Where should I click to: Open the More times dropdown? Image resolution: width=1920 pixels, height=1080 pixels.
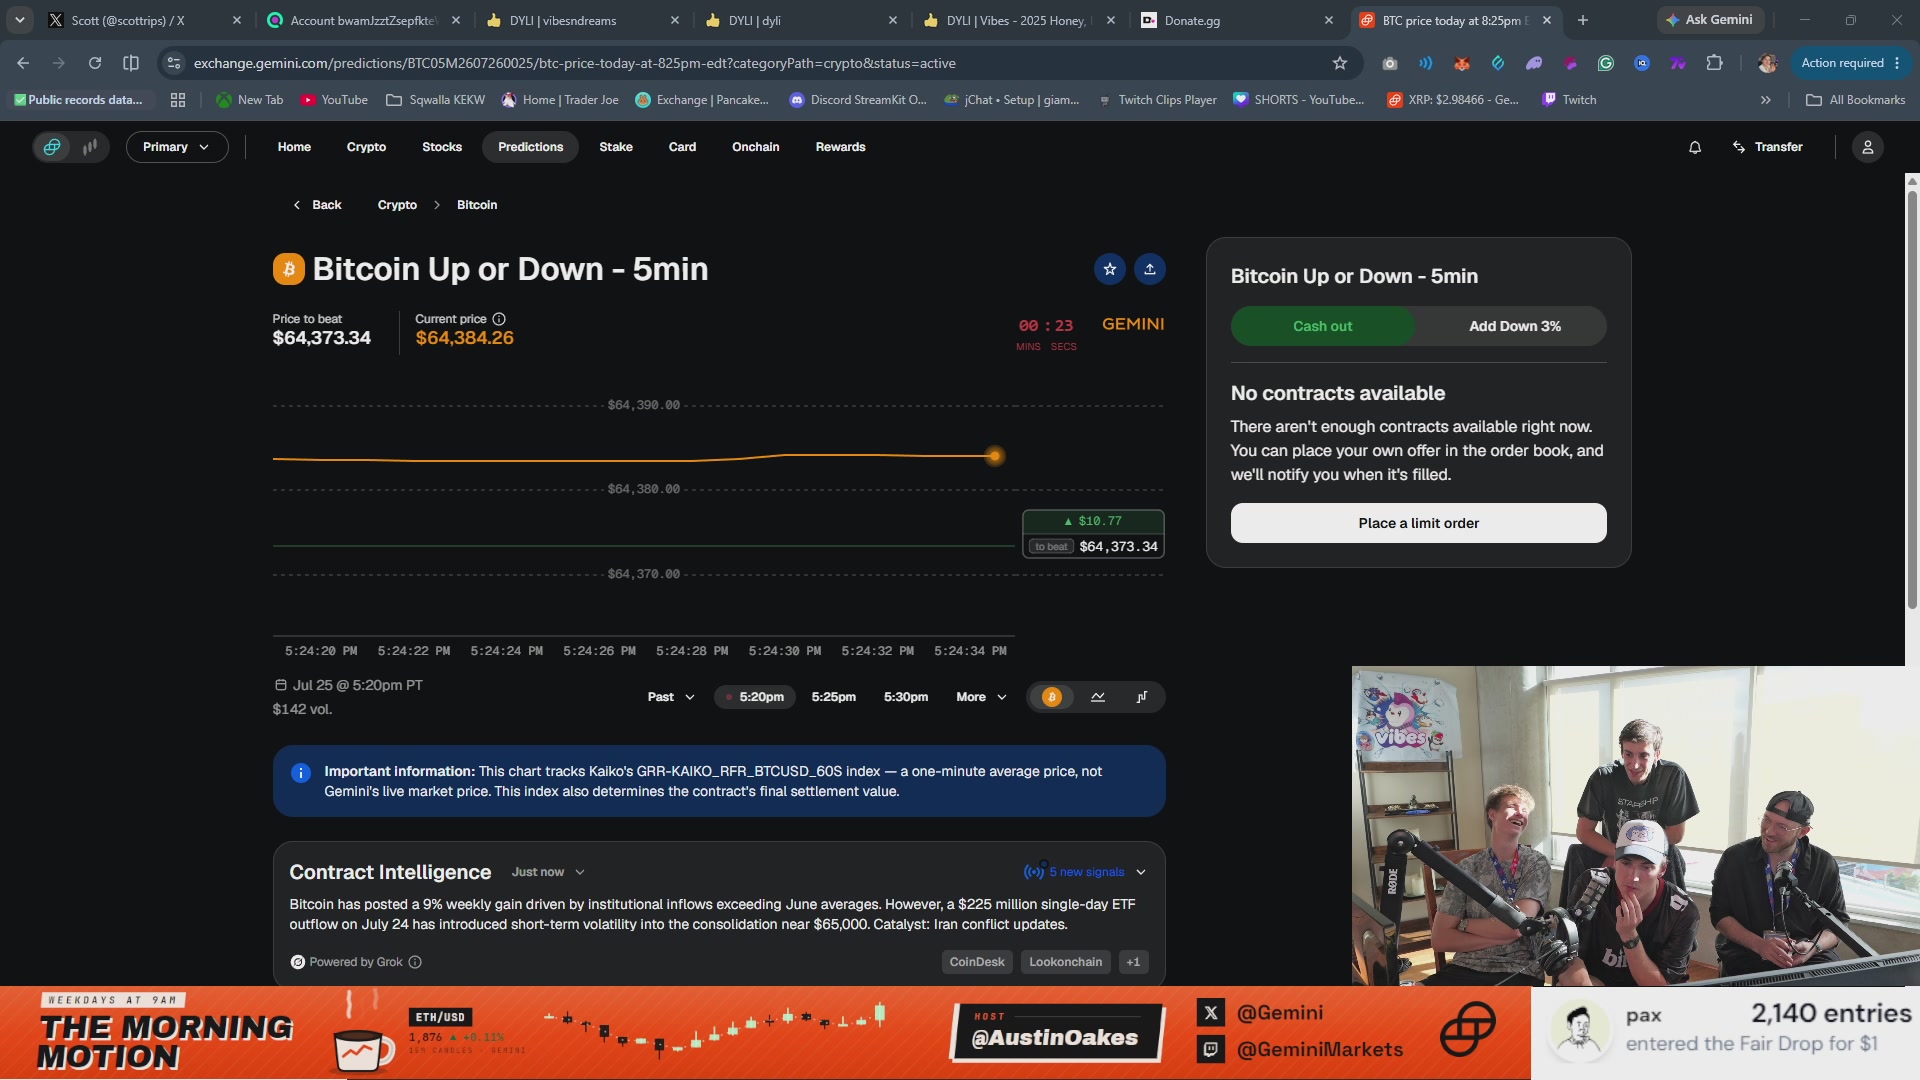point(981,697)
